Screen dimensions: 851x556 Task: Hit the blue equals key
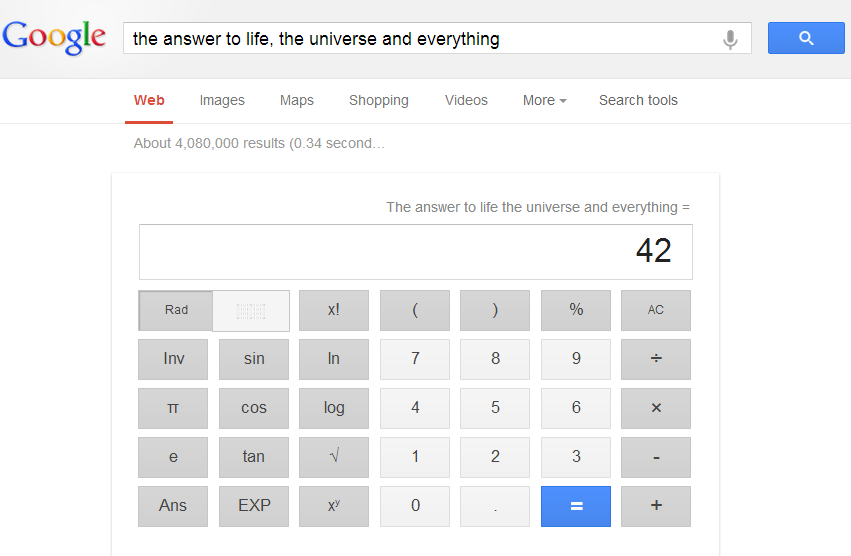click(x=576, y=506)
